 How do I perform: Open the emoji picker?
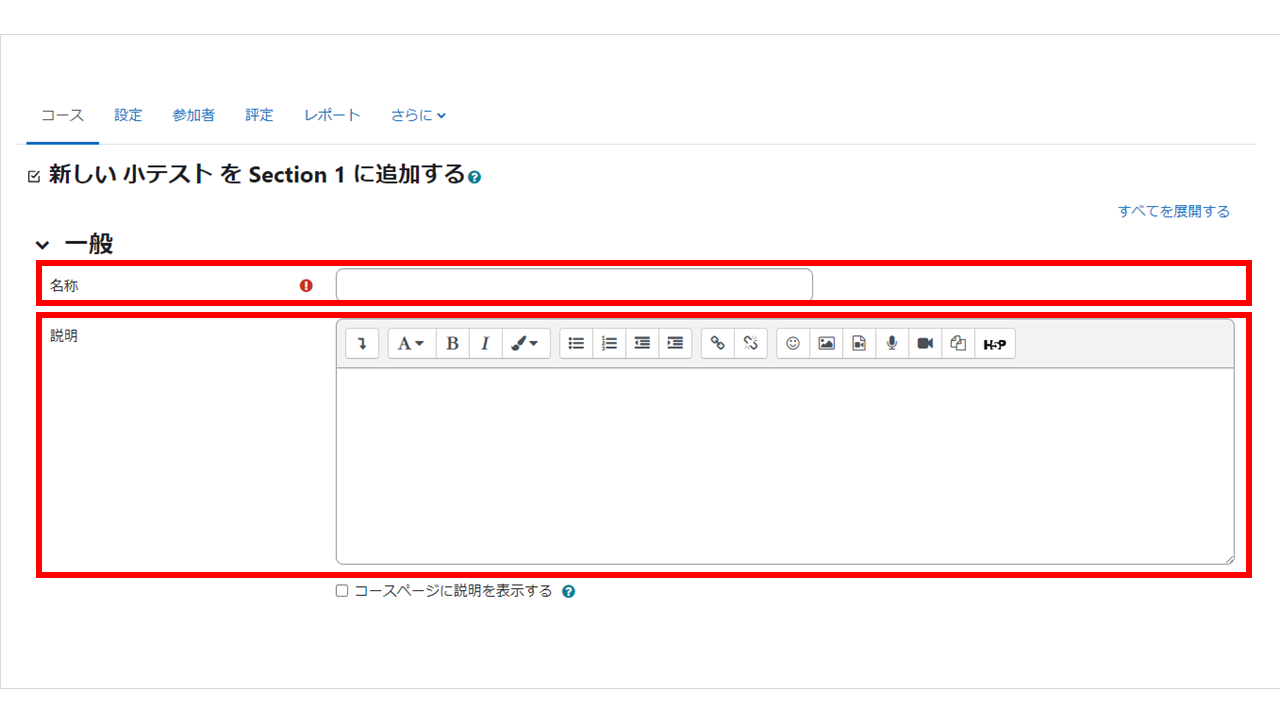793,343
